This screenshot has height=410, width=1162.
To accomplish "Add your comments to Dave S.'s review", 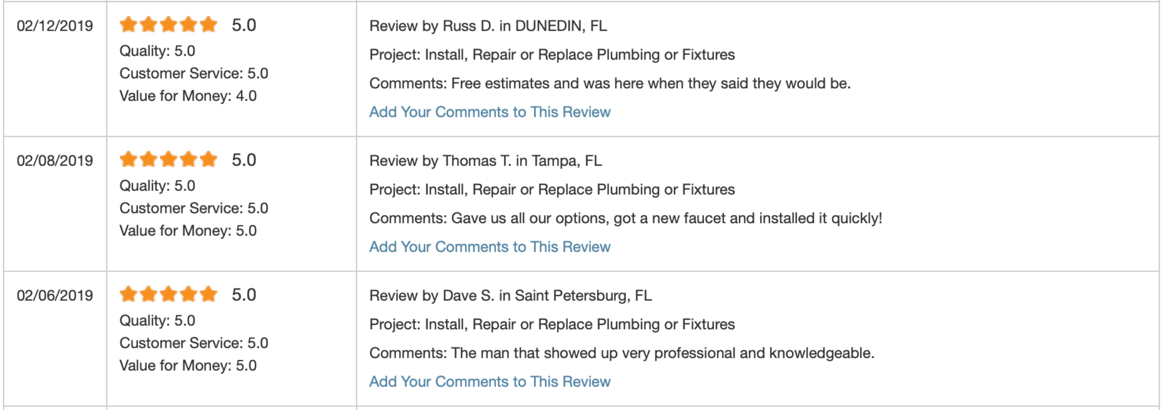I will click(x=490, y=382).
